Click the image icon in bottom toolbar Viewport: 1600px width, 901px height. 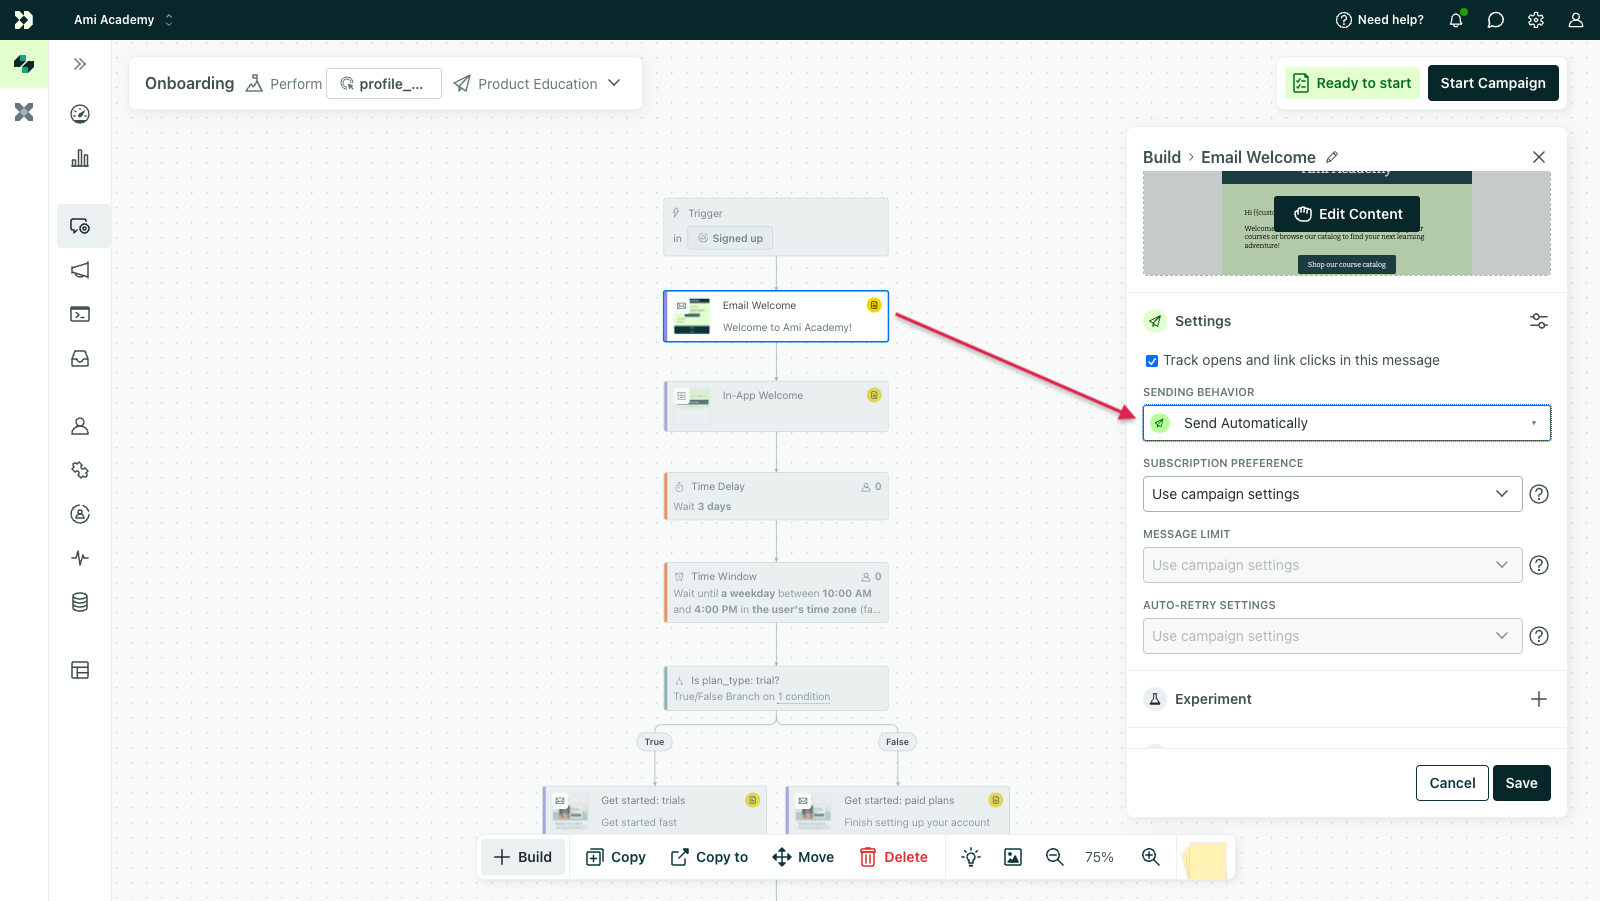point(1012,857)
